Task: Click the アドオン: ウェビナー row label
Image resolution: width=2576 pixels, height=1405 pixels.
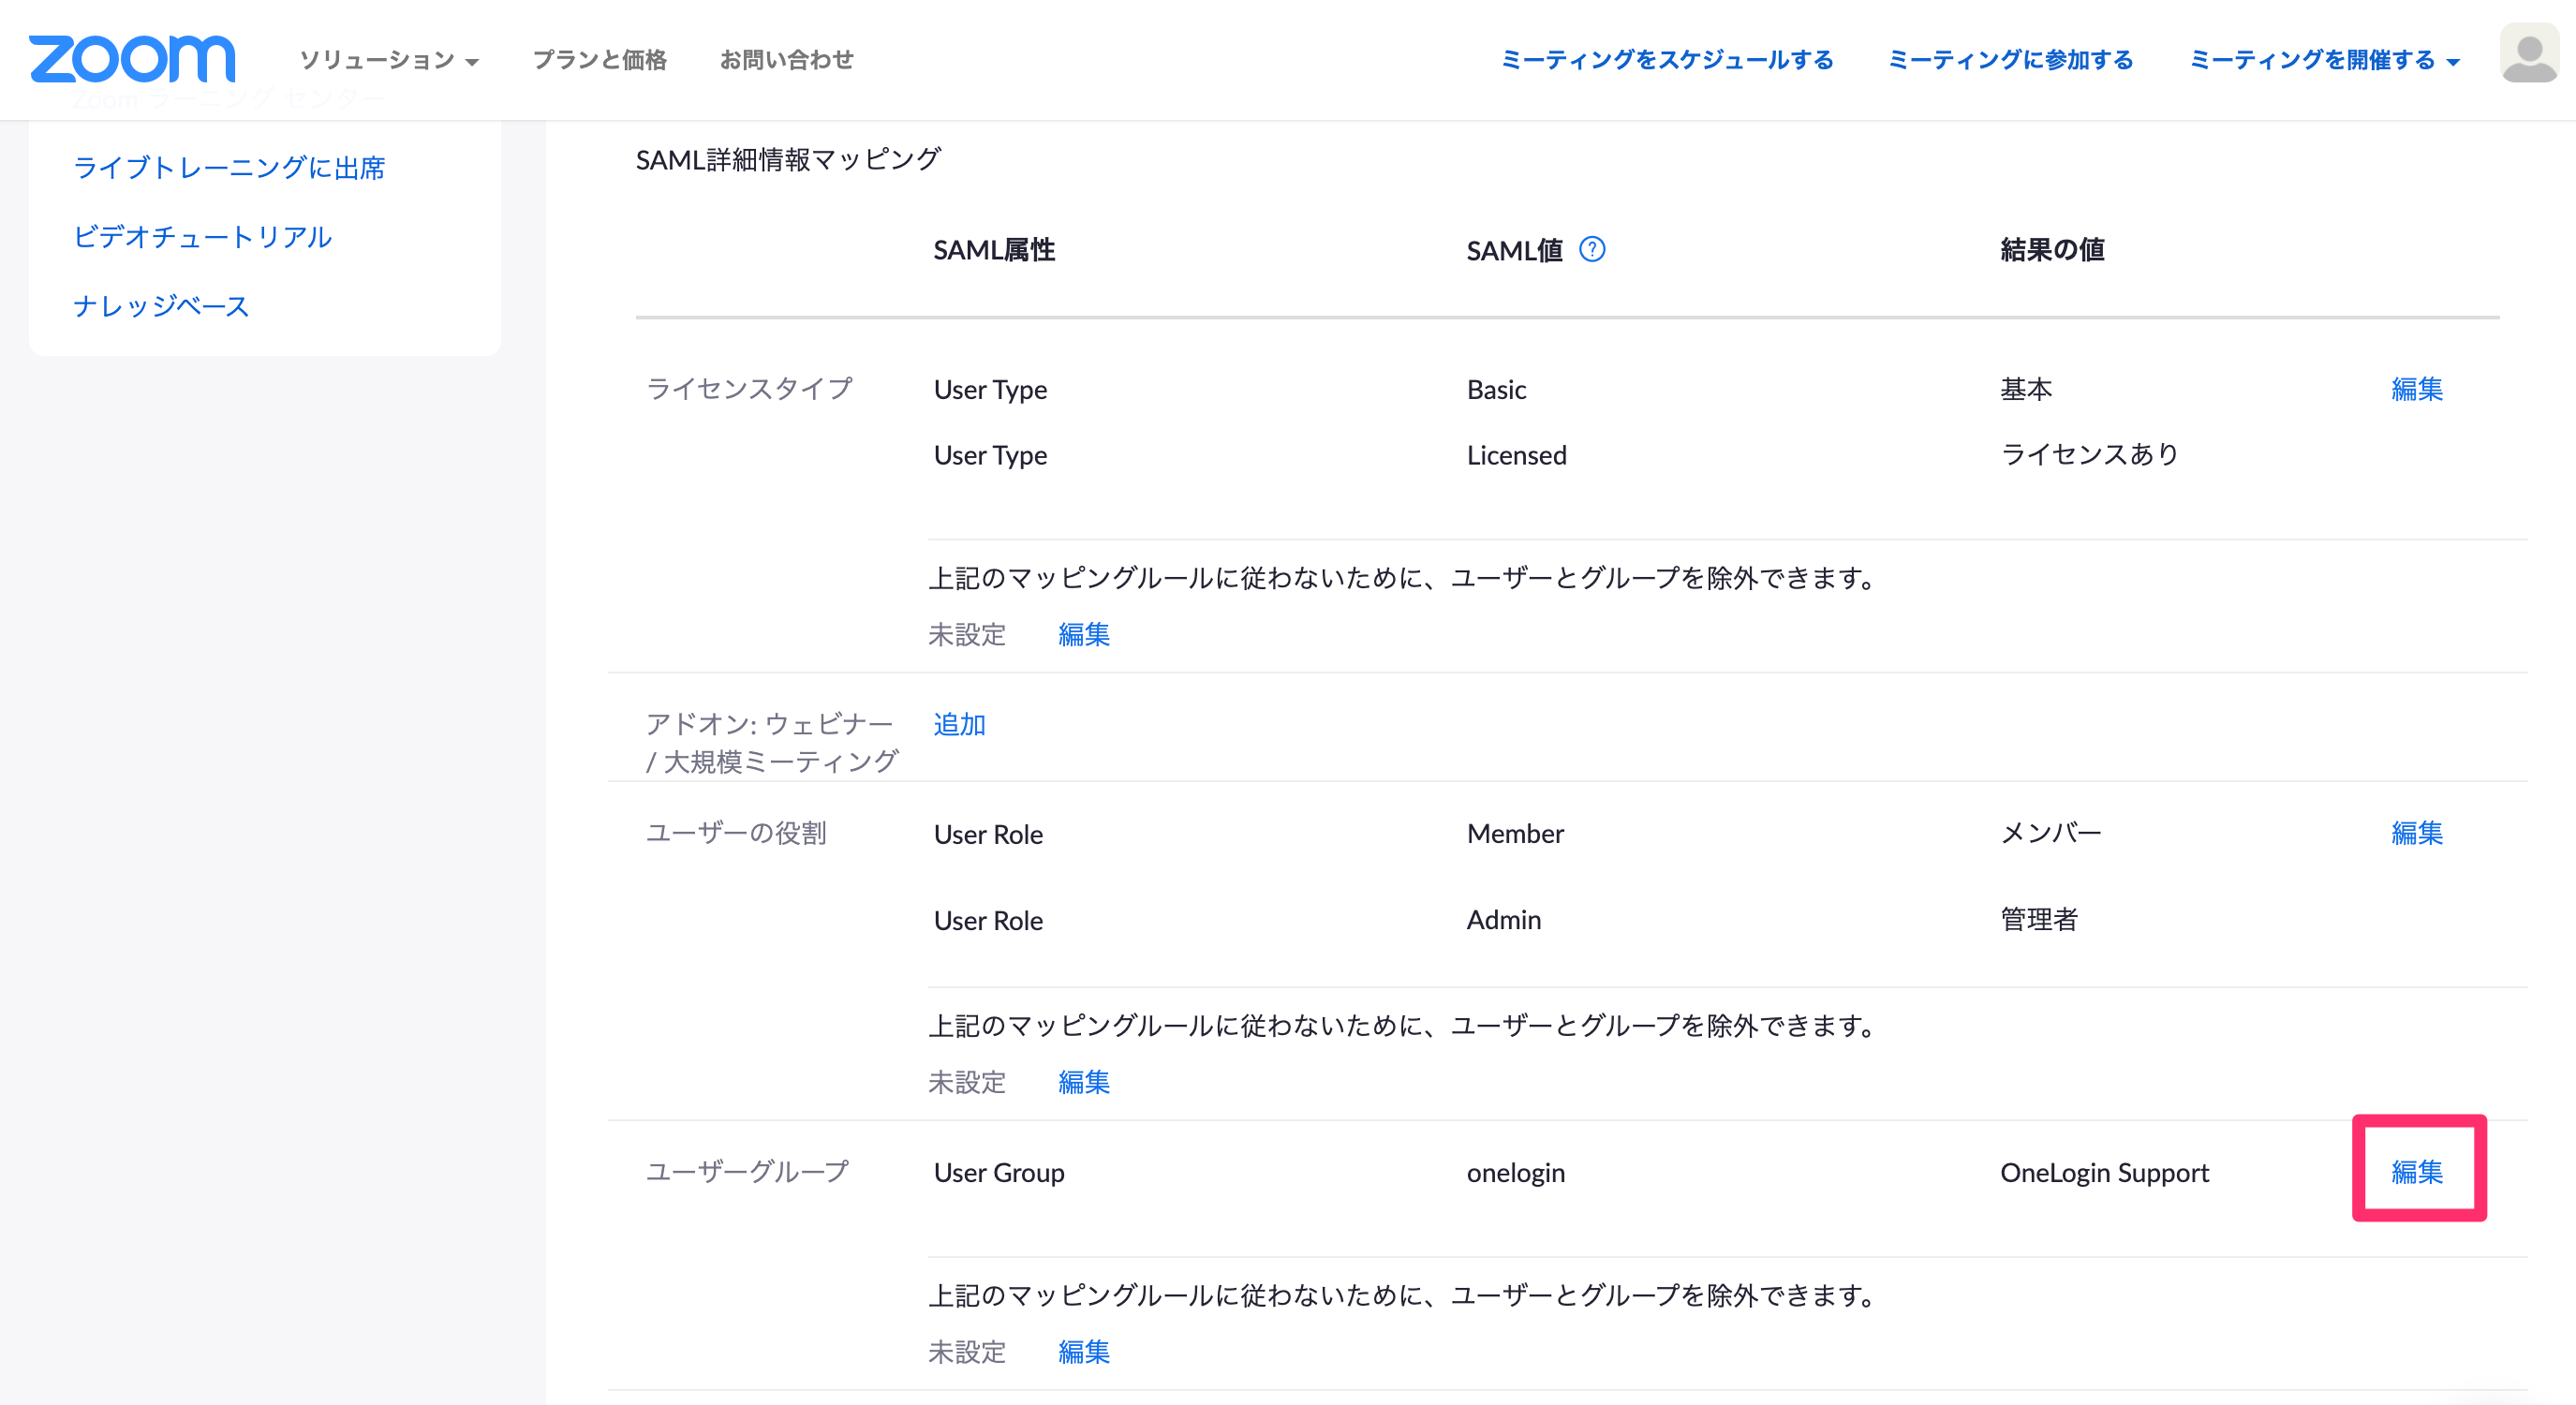Action: 772,742
